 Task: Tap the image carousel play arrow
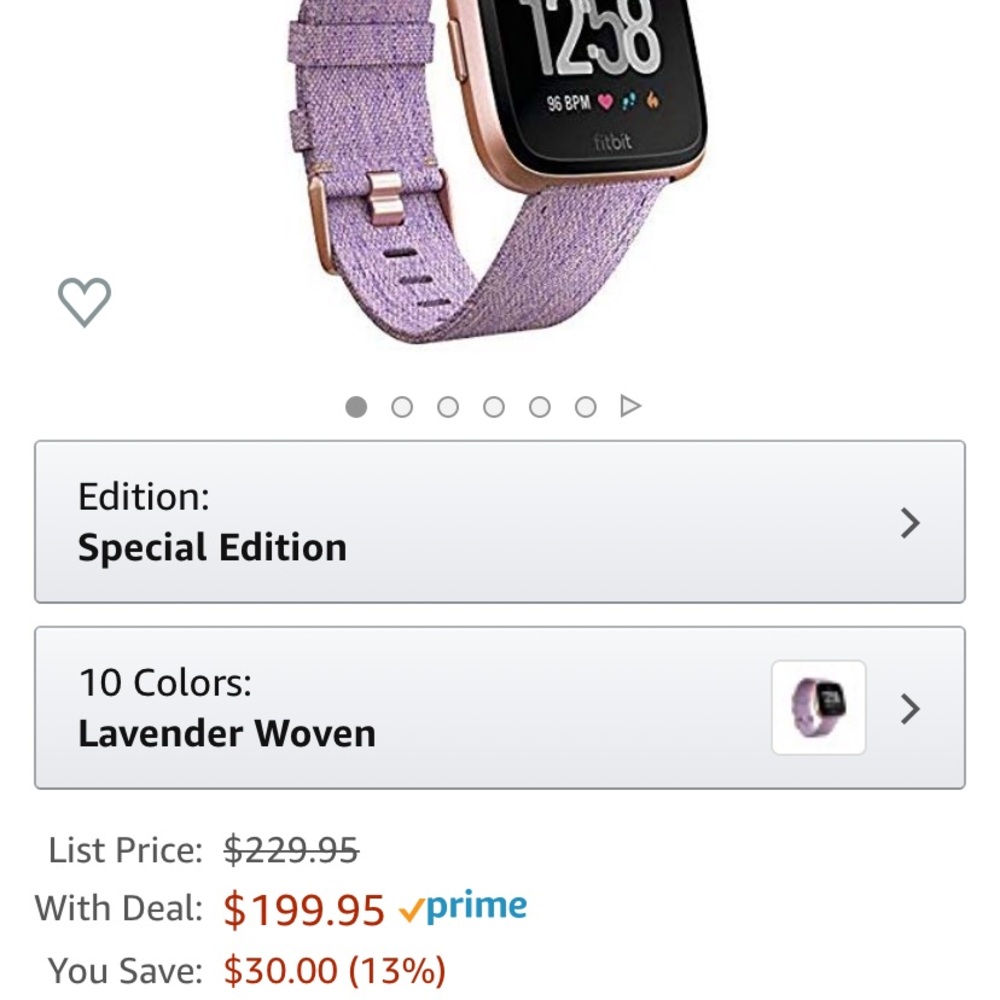630,405
